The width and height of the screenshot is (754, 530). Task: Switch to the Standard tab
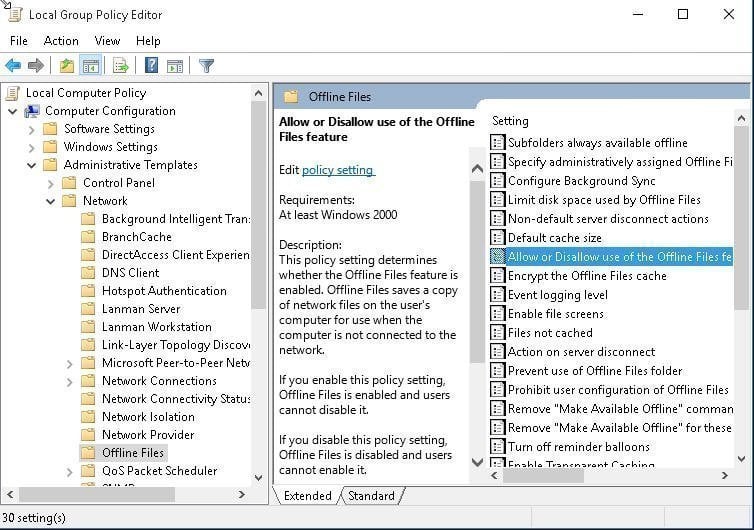372,496
